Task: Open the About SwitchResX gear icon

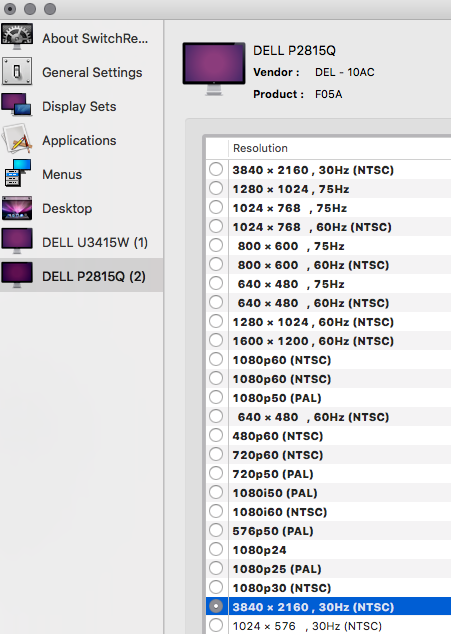Action: click(x=17, y=37)
